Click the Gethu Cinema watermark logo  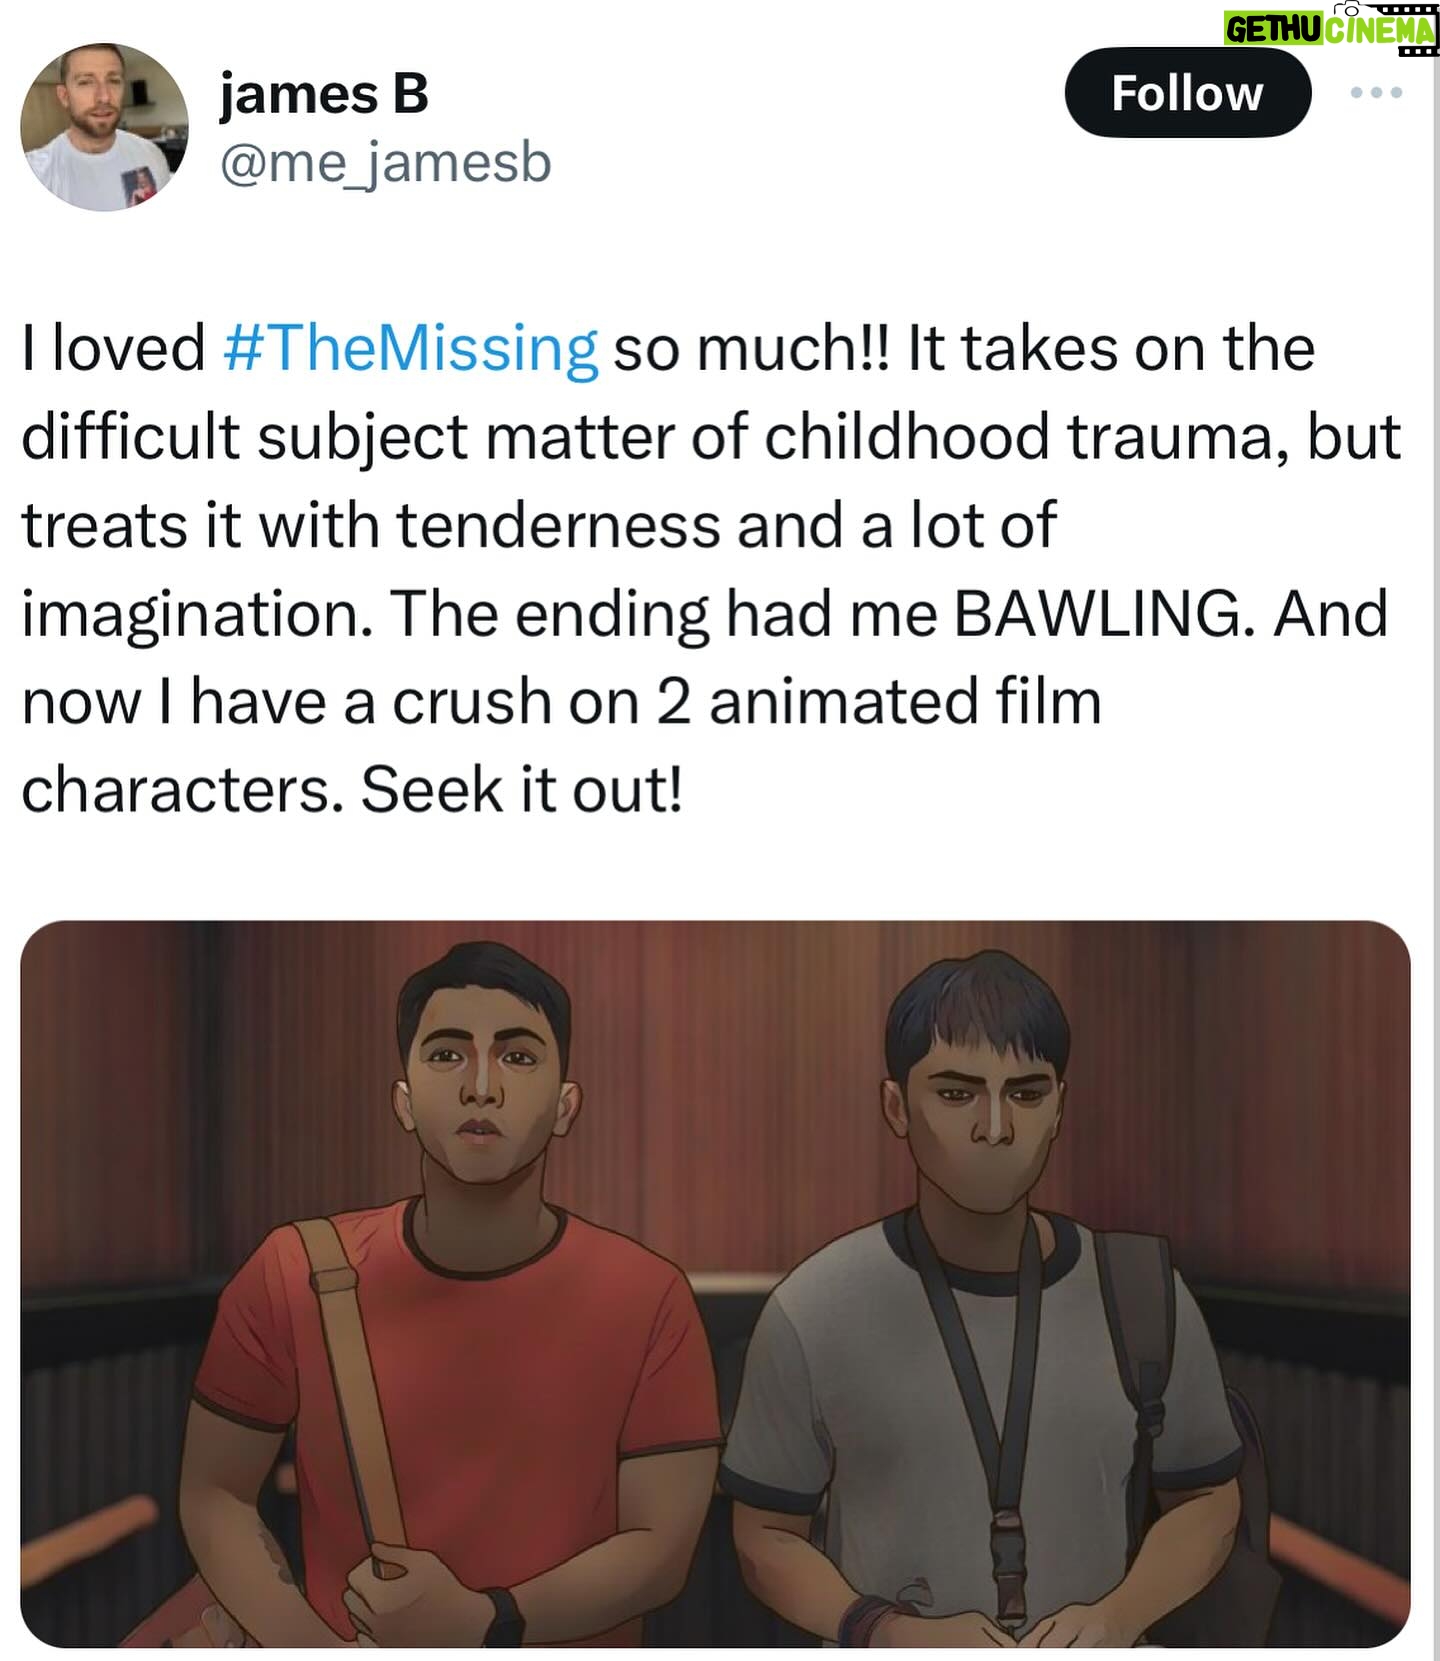pos(1330,28)
